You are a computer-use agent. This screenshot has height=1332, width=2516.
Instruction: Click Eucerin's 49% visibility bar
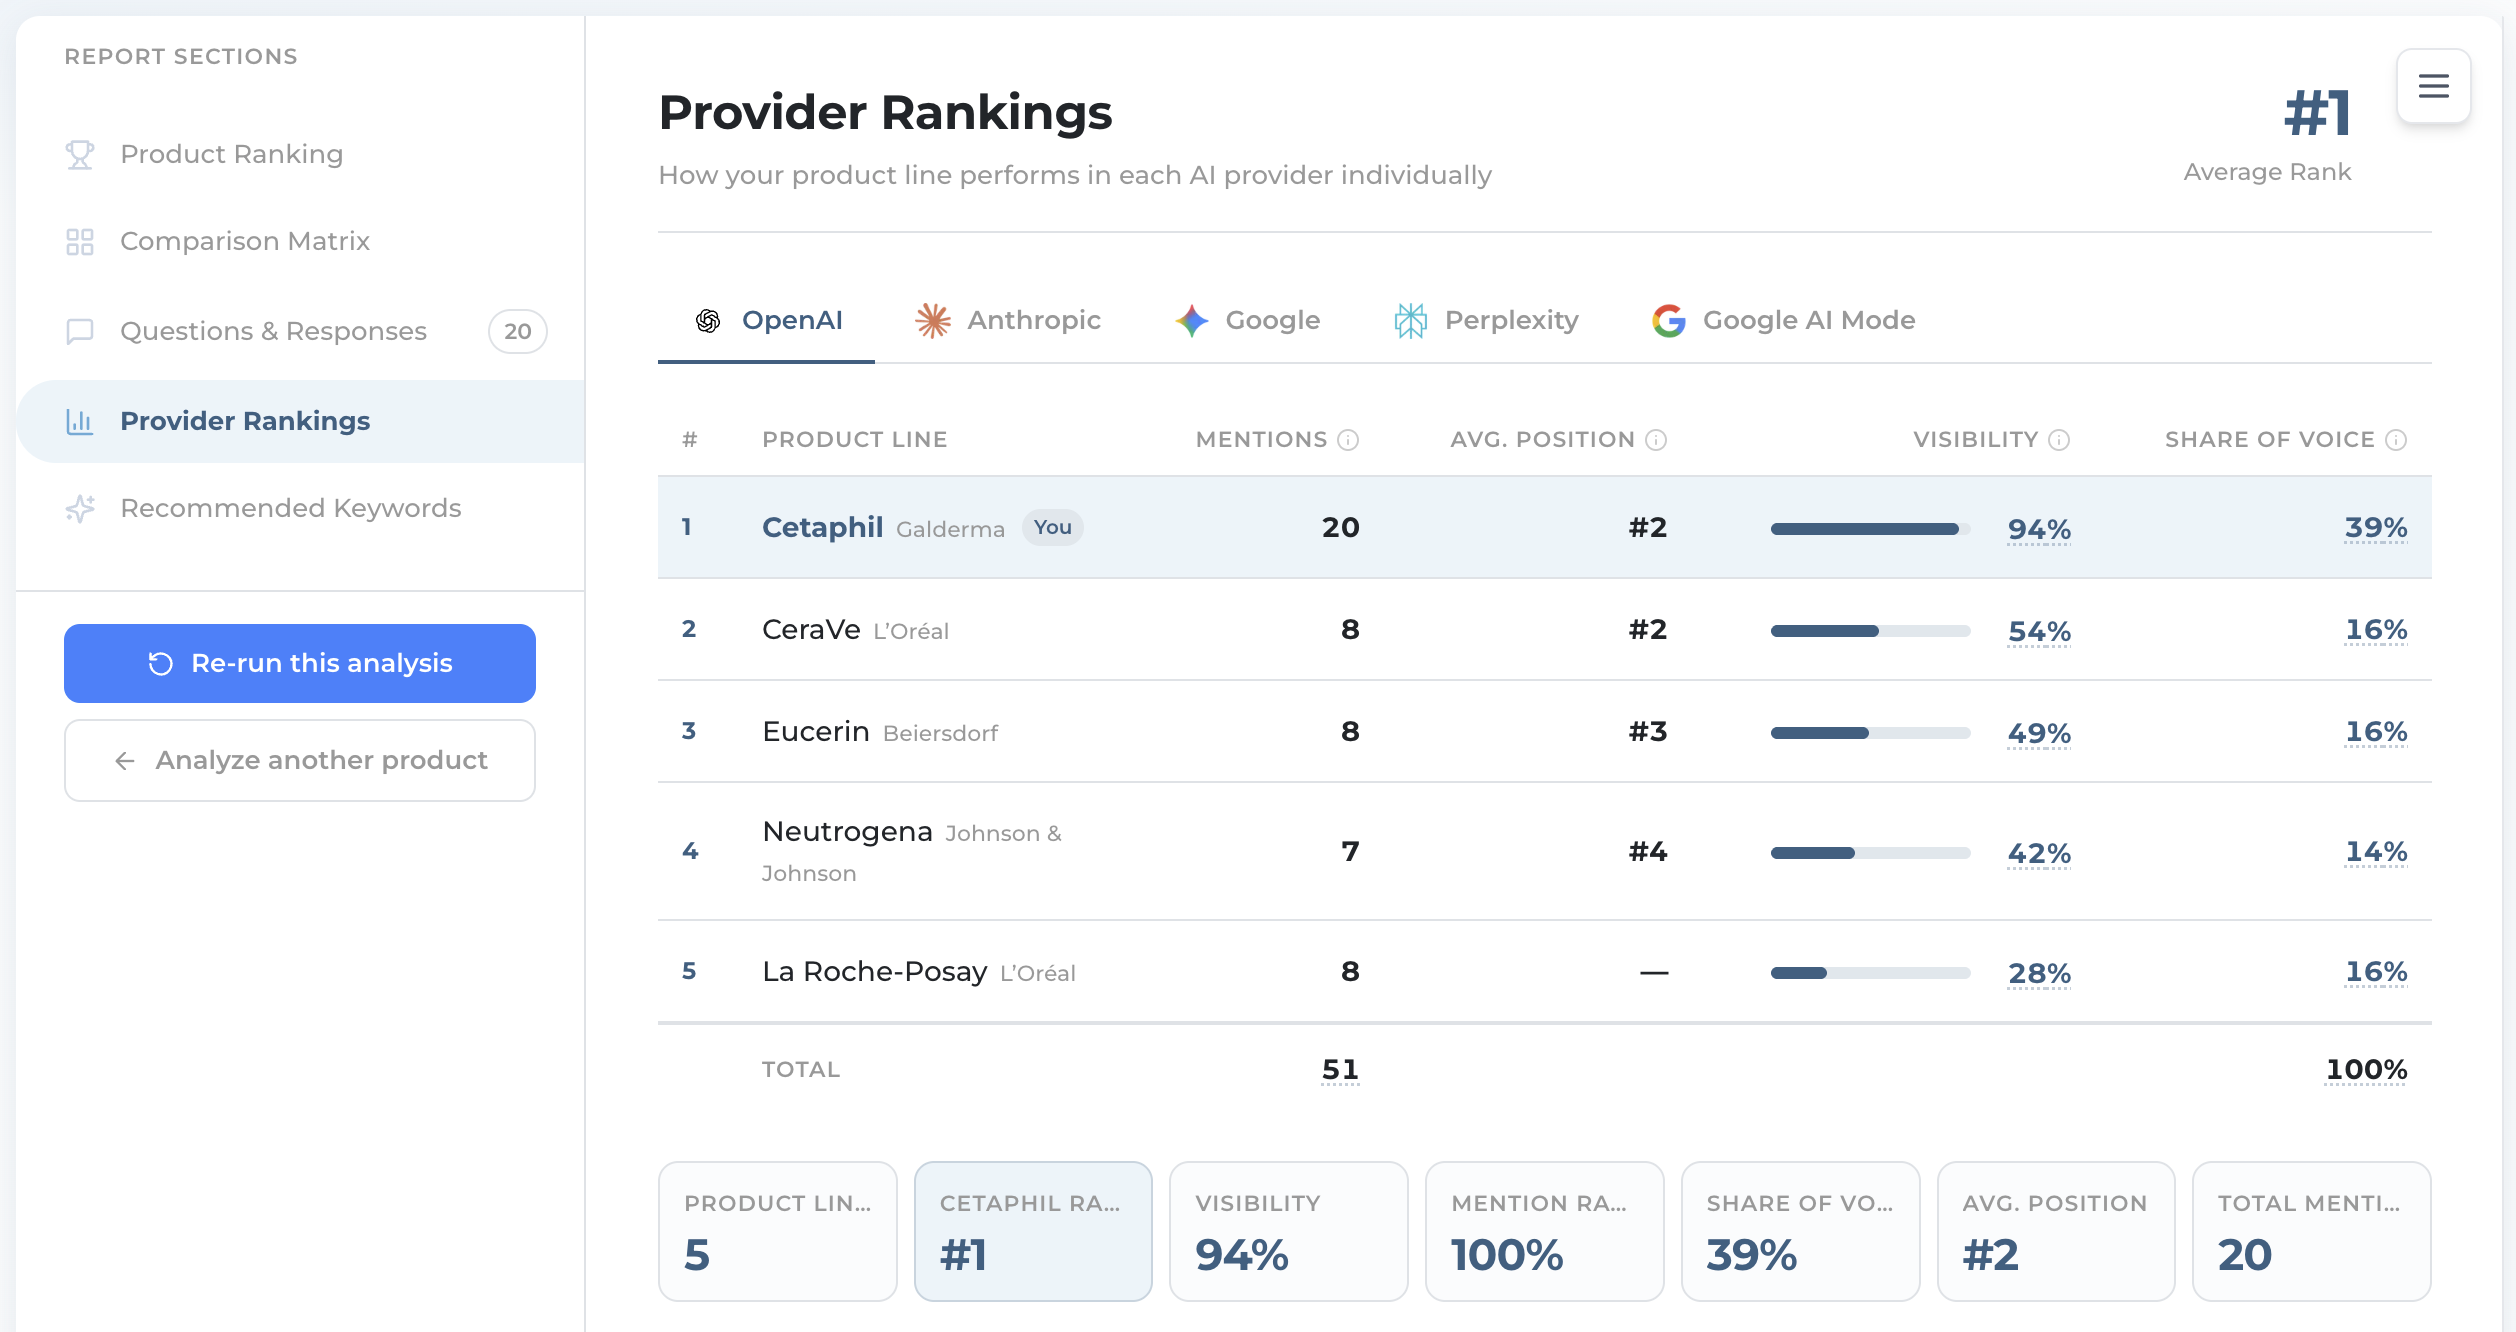pos(1869,733)
